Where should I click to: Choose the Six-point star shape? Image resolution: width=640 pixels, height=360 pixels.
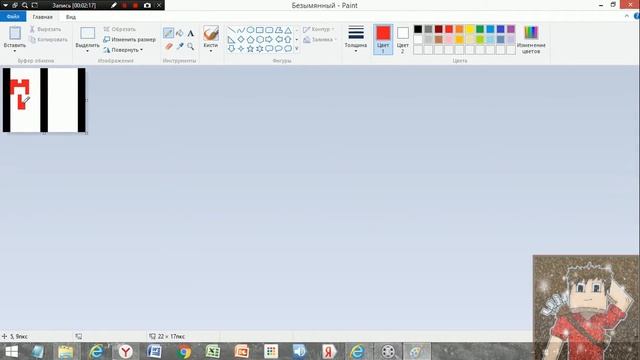pos(260,49)
